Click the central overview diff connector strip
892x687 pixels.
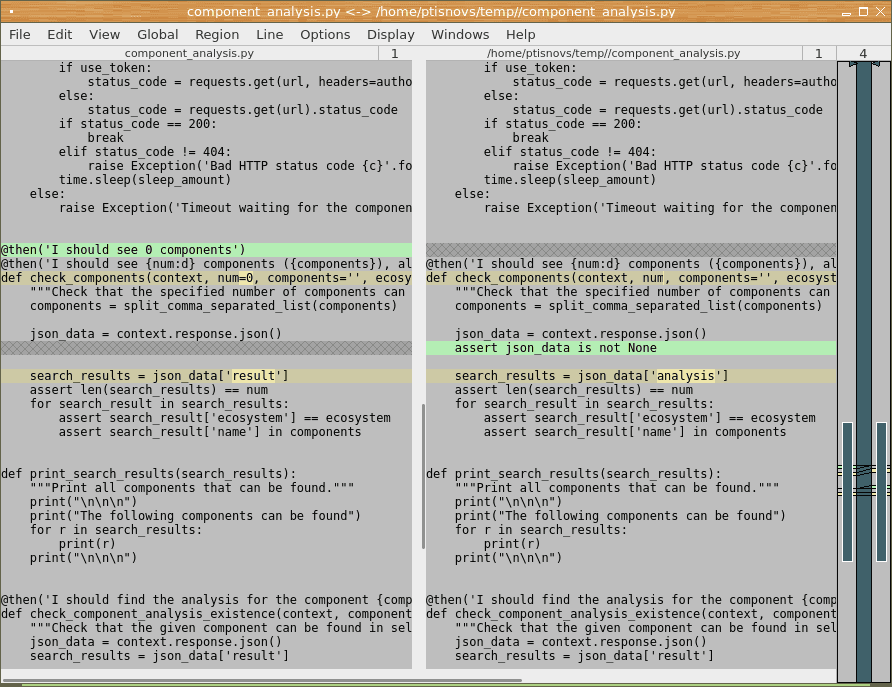point(864,371)
